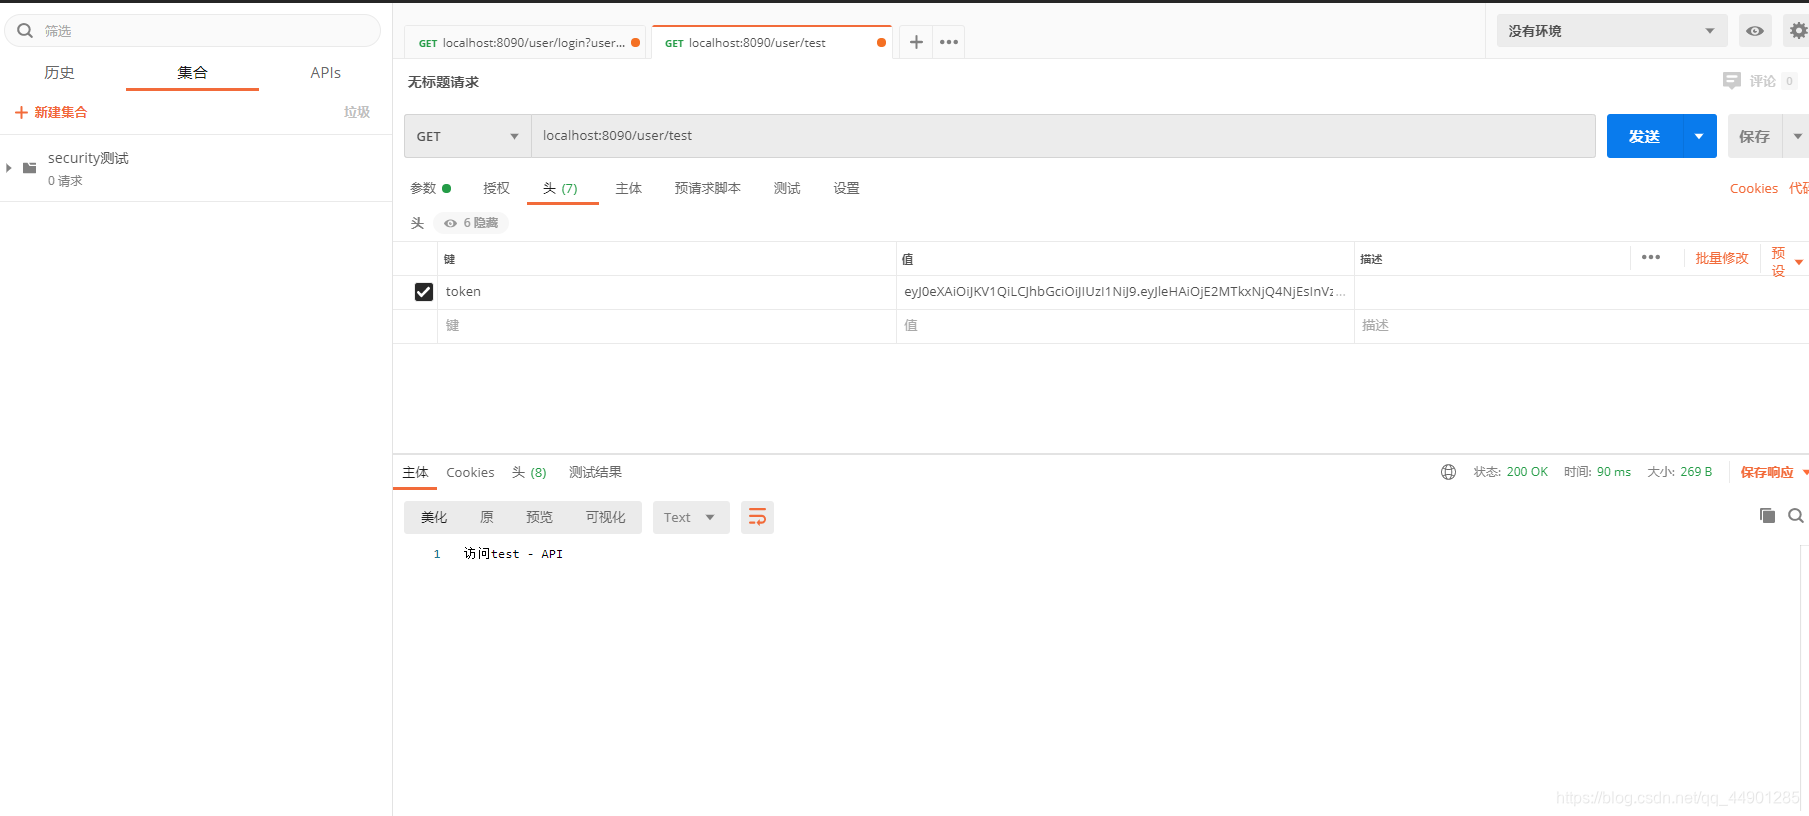
Task: Click the 筛选 filter input field
Action: [x=192, y=31]
